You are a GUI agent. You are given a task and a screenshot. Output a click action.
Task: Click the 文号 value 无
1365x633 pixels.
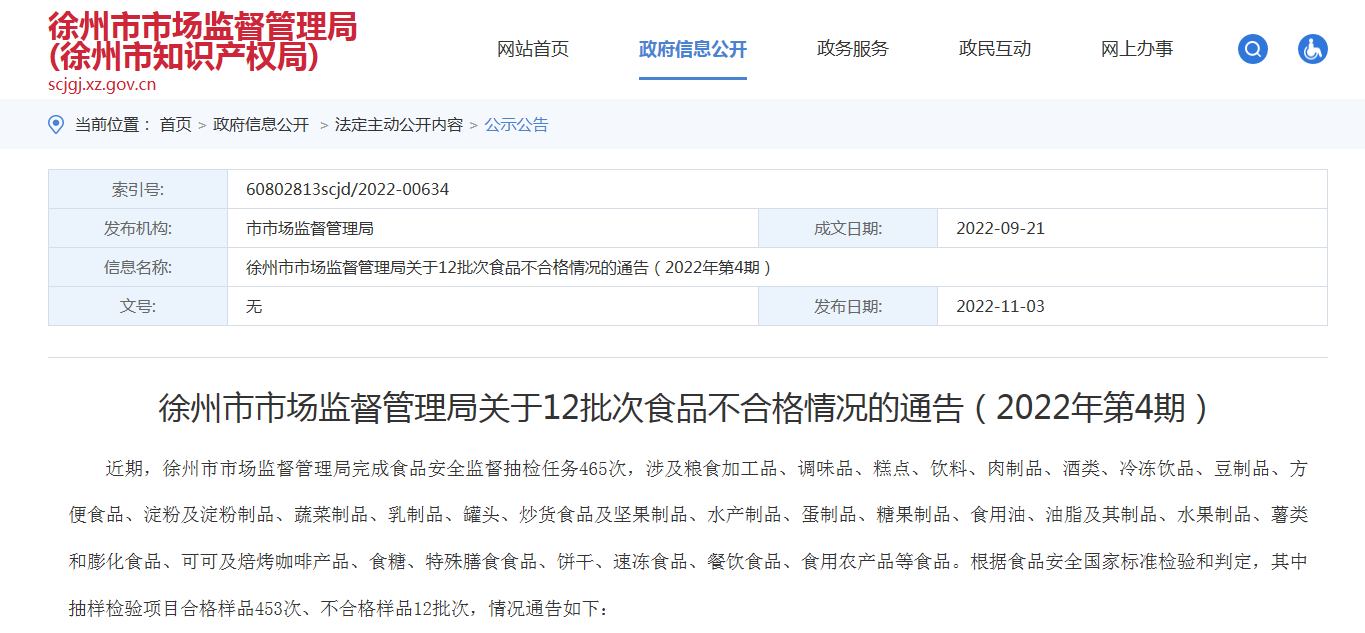254,306
